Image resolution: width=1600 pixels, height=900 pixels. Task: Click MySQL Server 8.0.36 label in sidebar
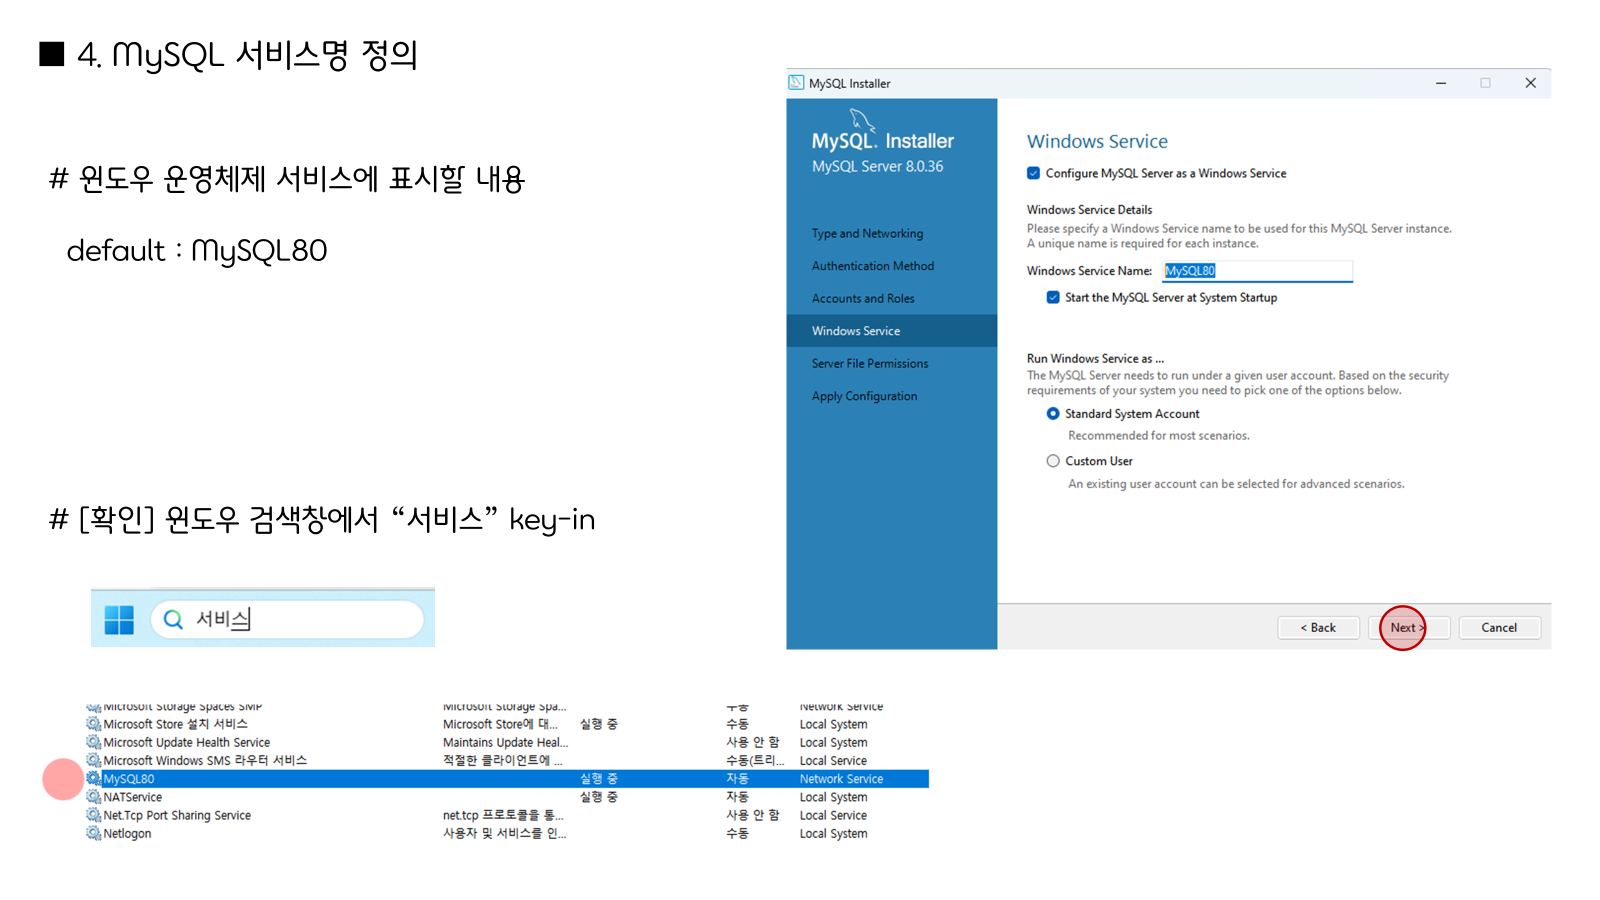point(877,166)
